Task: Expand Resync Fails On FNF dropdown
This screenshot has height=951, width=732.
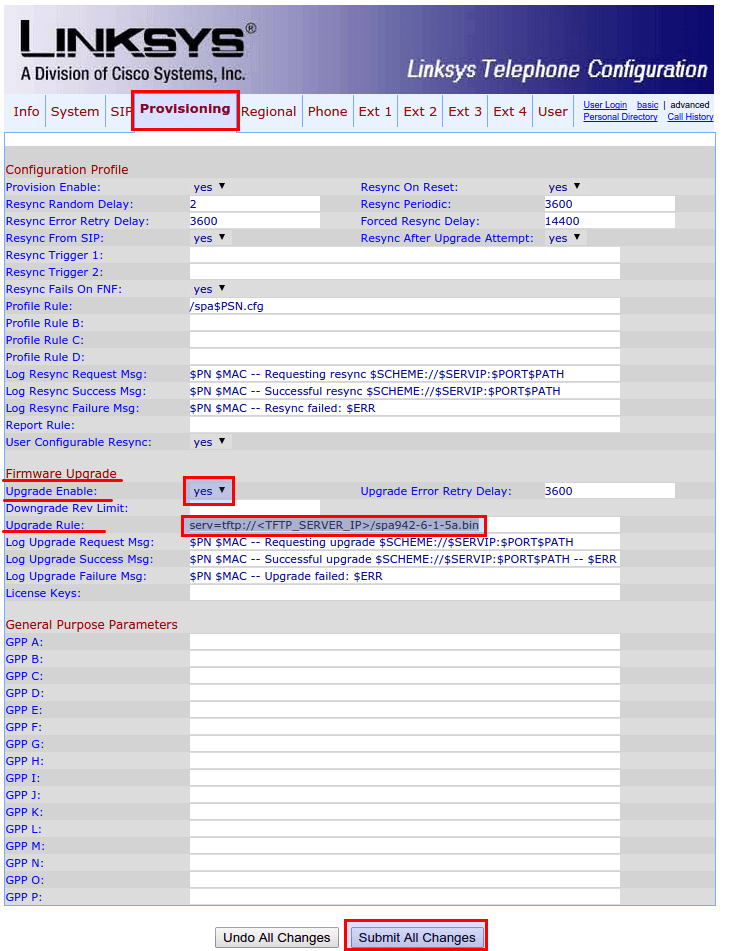Action: [209, 289]
